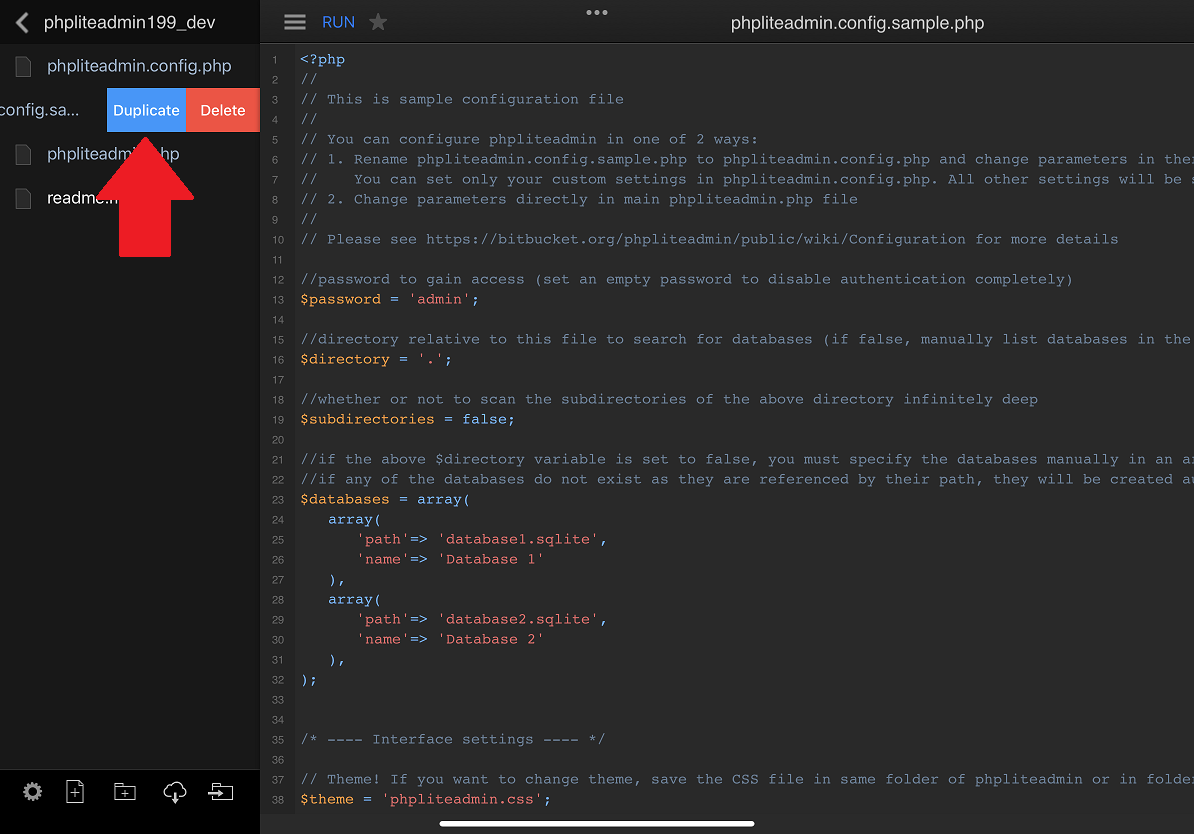Tap the file icon beside phpliteadmin.config.php
This screenshot has height=834, width=1194.
point(24,66)
